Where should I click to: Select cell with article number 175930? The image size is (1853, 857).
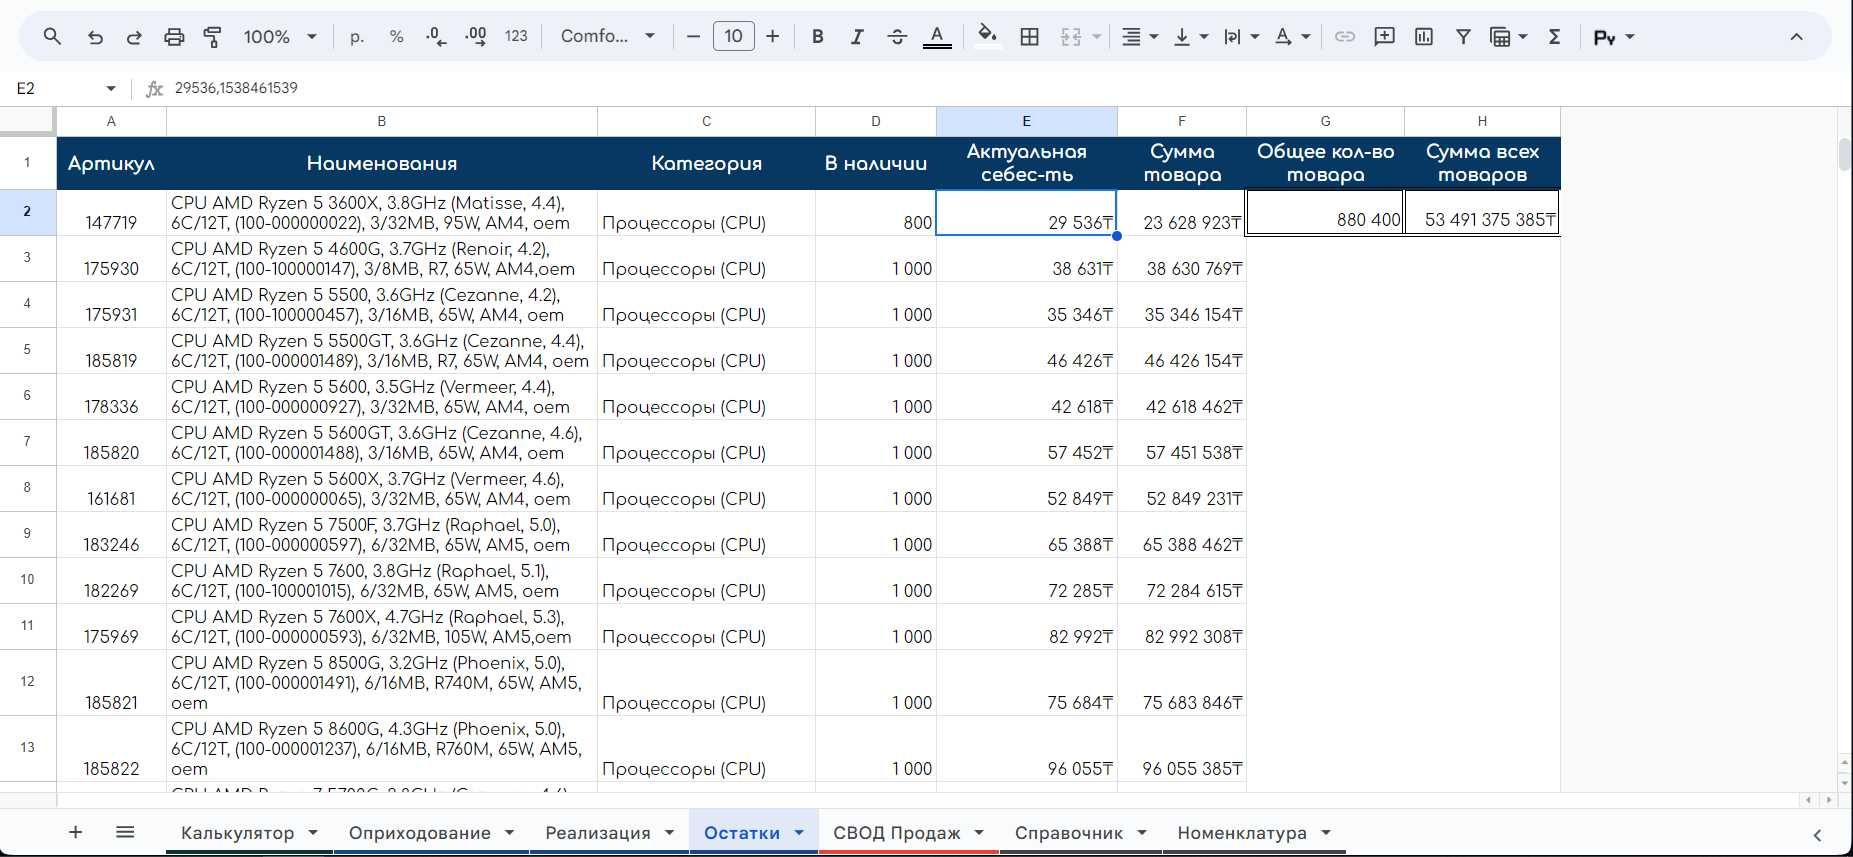click(x=111, y=259)
